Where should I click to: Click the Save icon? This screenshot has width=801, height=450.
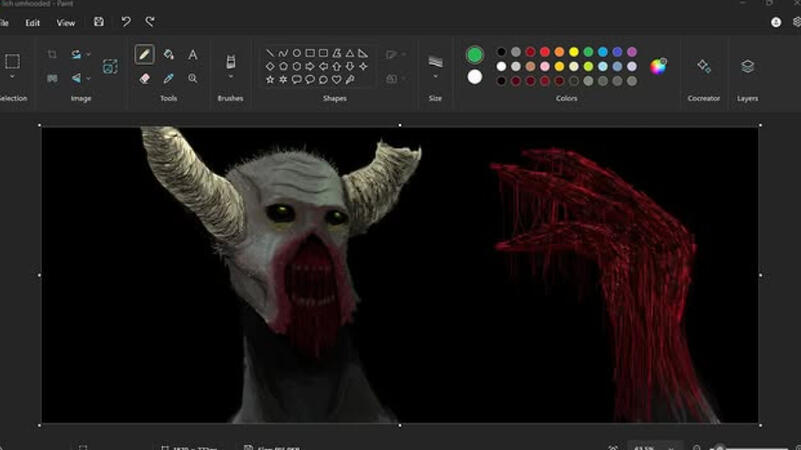pyautogui.click(x=98, y=22)
